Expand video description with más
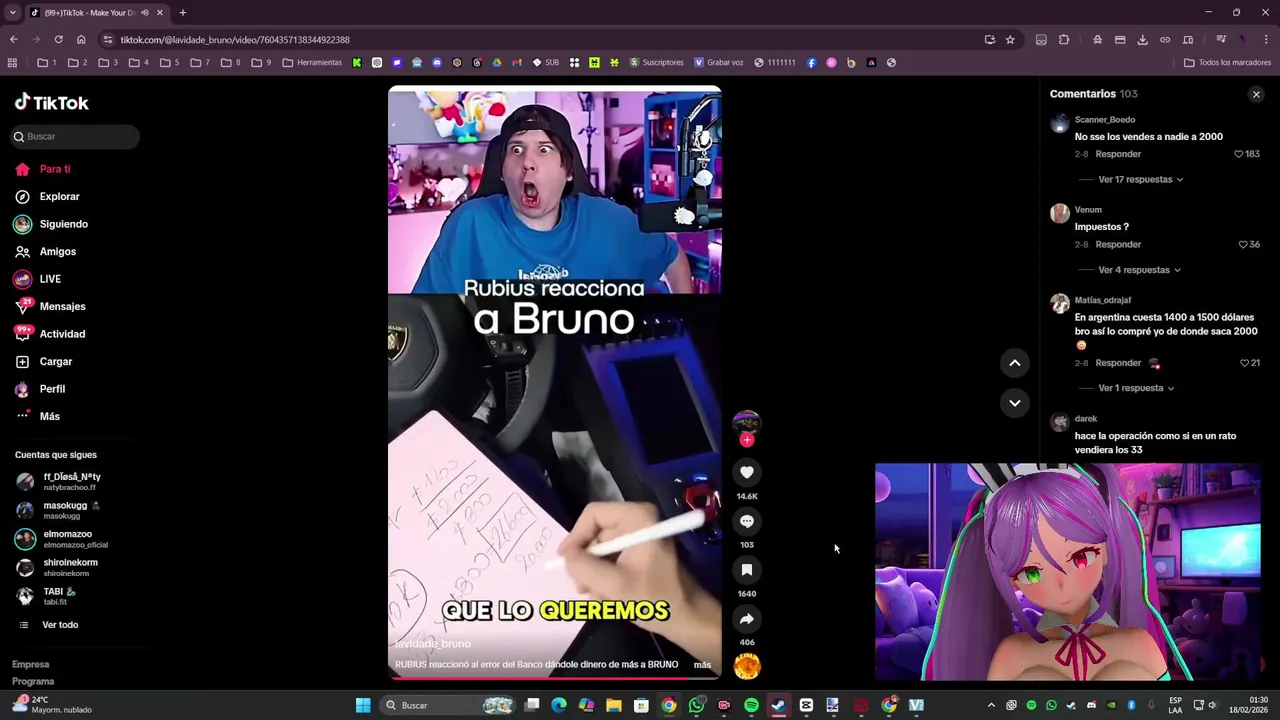This screenshot has width=1280, height=720. [702, 665]
